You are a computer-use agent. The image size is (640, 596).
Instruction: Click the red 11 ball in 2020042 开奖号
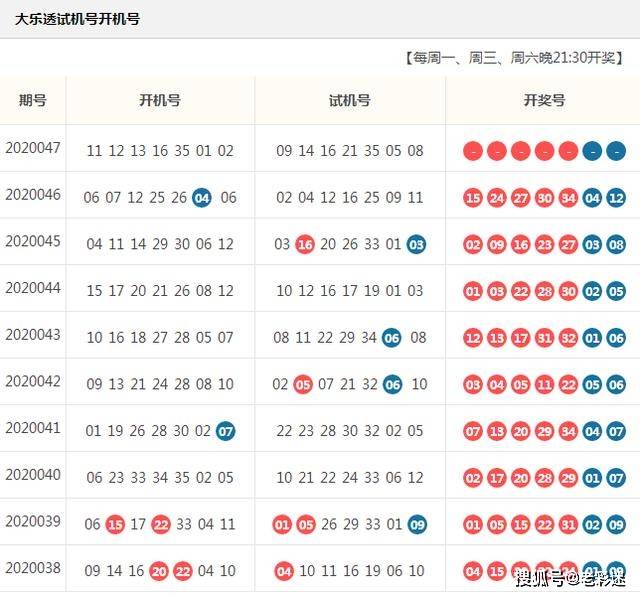tap(544, 385)
